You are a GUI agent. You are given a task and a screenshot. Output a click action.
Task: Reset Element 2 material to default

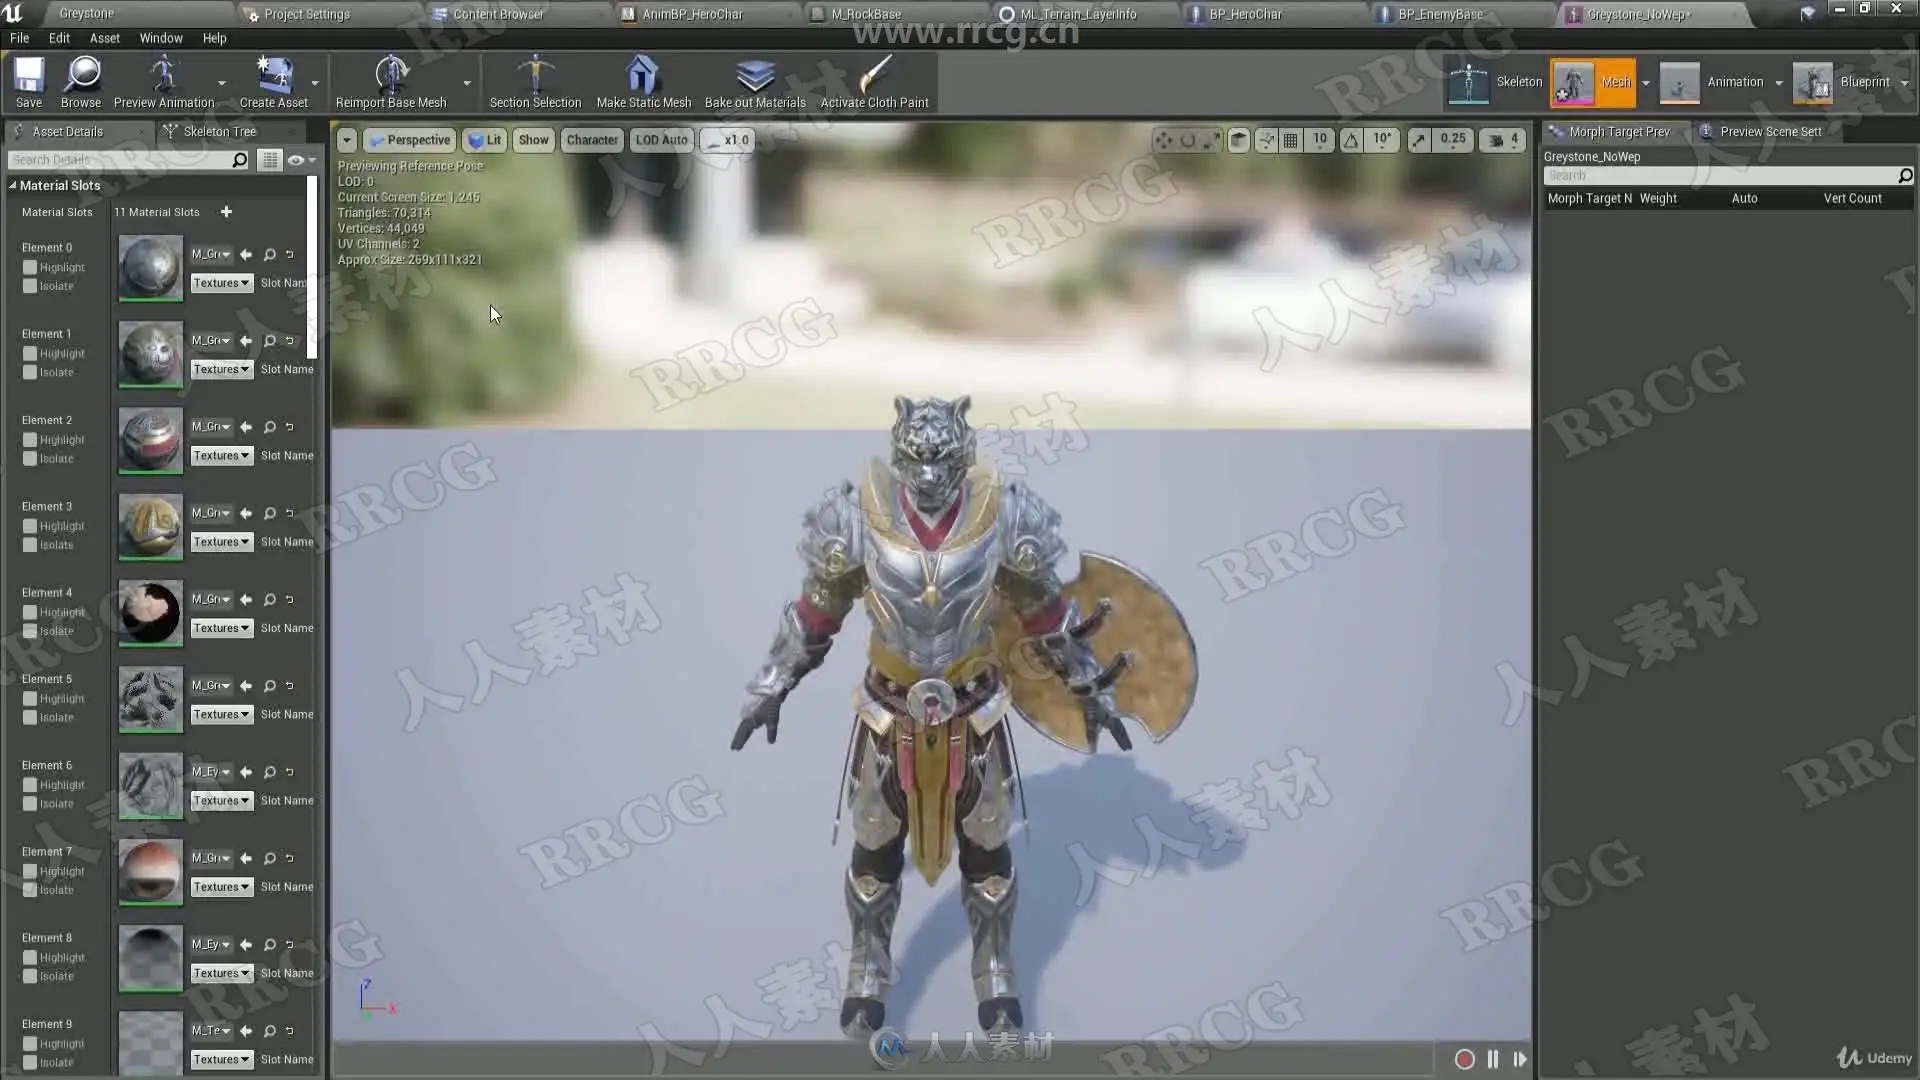(290, 427)
